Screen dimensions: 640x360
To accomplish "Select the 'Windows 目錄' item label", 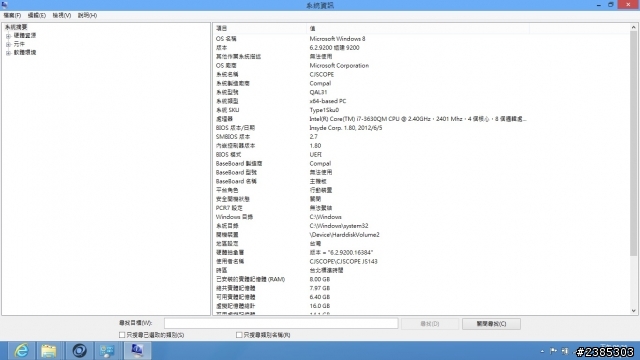I will click(234, 217).
